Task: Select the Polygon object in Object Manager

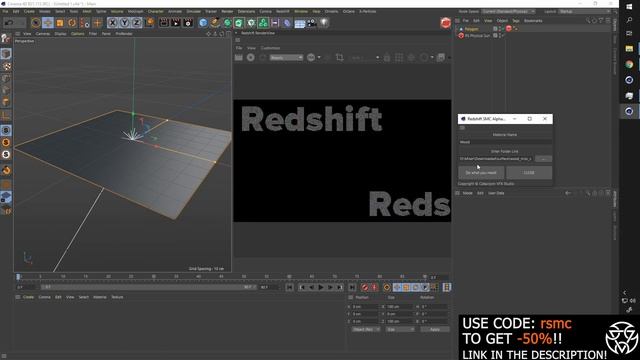Action: click(471, 29)
